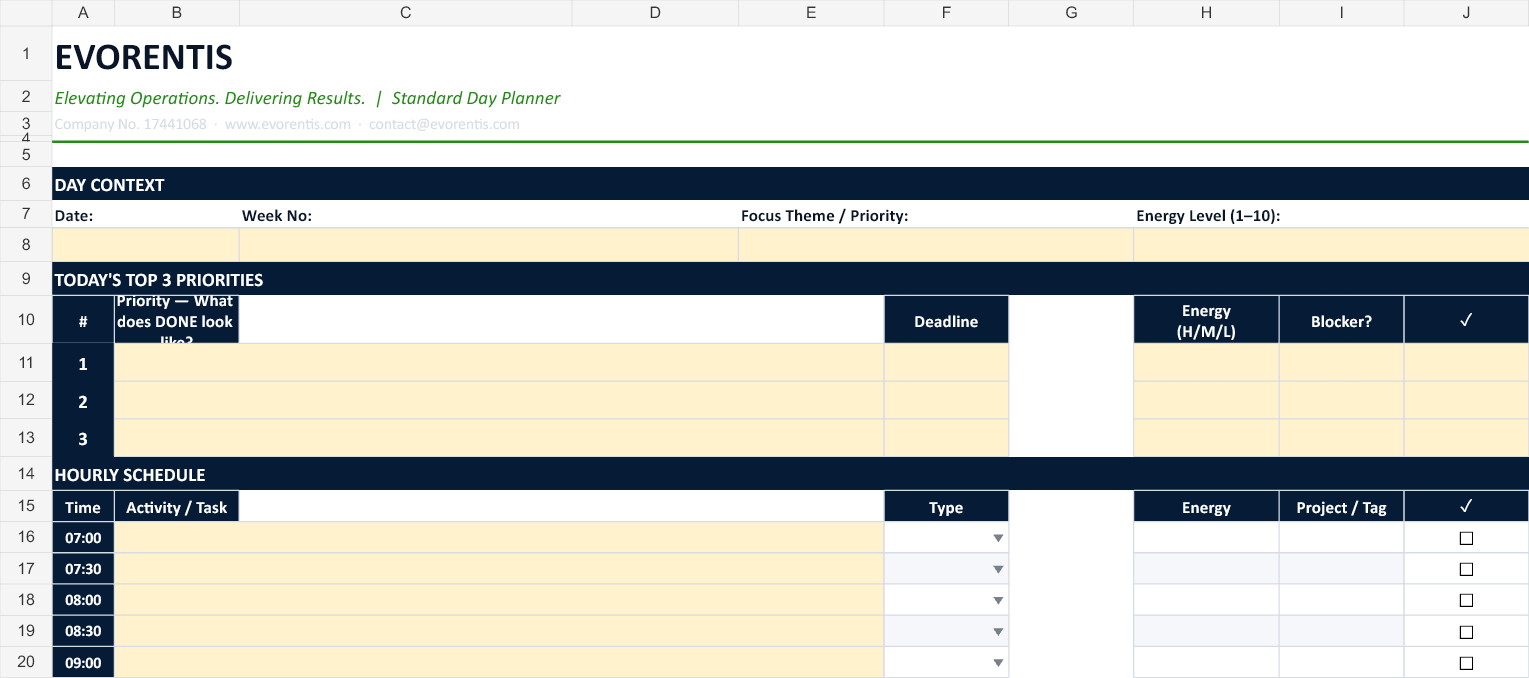Select row 11 header
Viewport: 1529px width, 678px height.
pos(26,362)
